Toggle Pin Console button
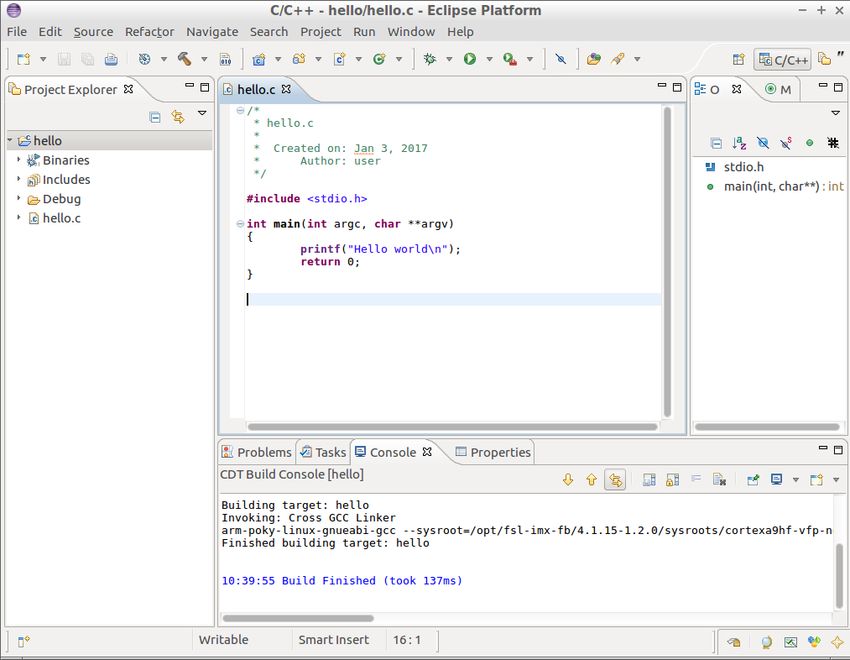This screenshot has height=660, width=850. click(753, 480)
